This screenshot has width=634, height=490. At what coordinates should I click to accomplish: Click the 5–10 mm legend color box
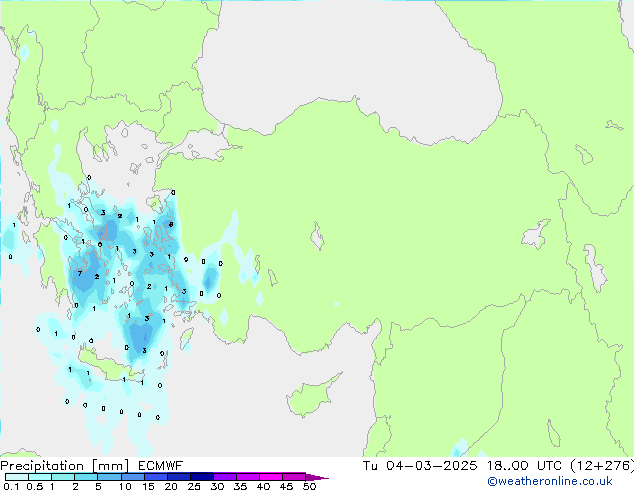[x=110, y=477]
